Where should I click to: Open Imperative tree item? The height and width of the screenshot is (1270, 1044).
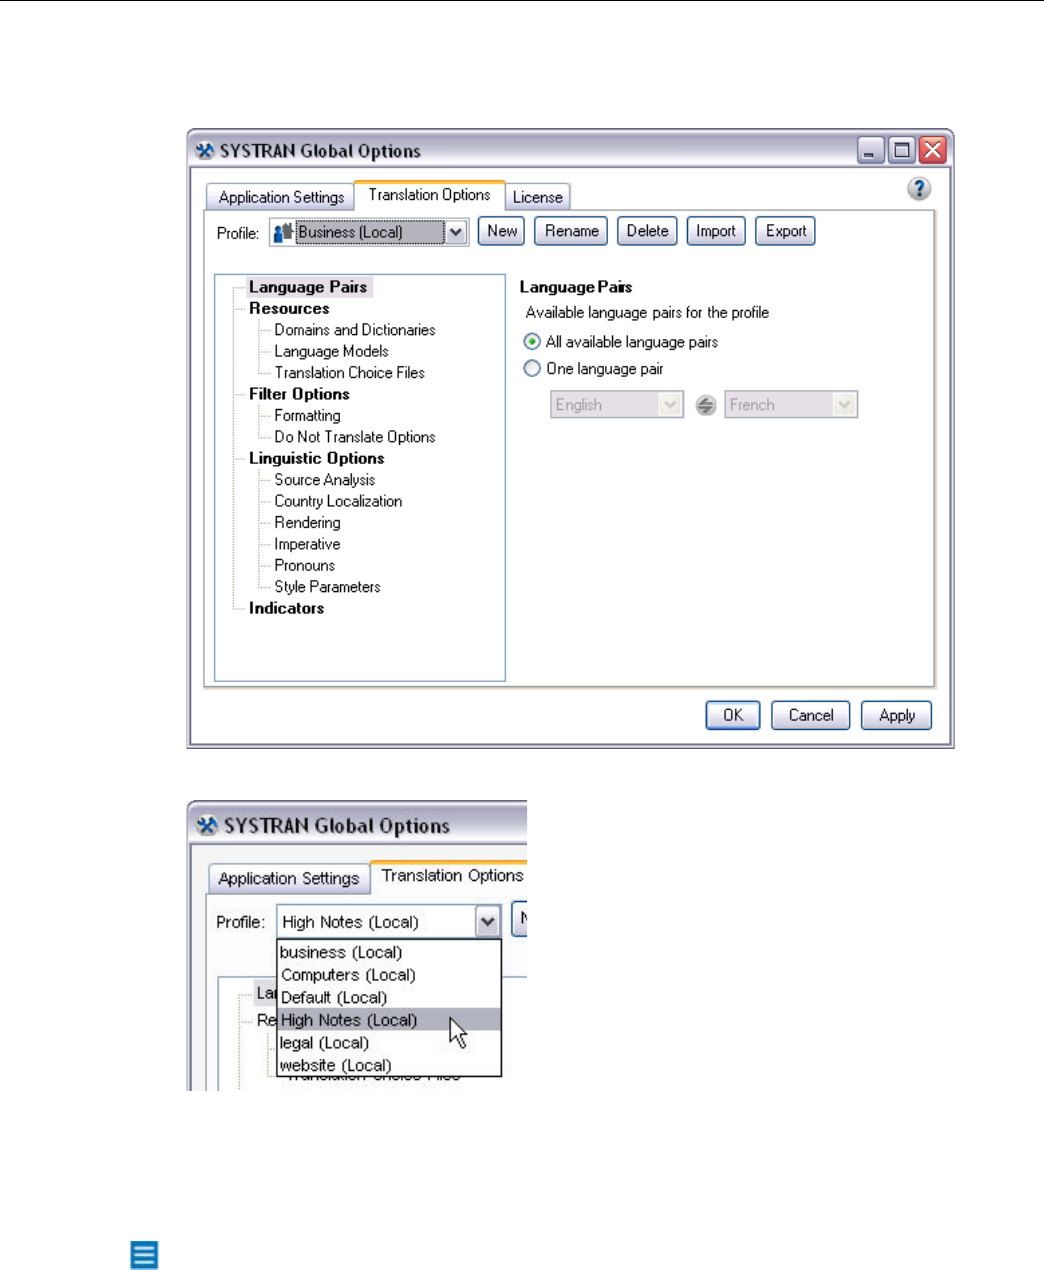[x=307, y=544]
